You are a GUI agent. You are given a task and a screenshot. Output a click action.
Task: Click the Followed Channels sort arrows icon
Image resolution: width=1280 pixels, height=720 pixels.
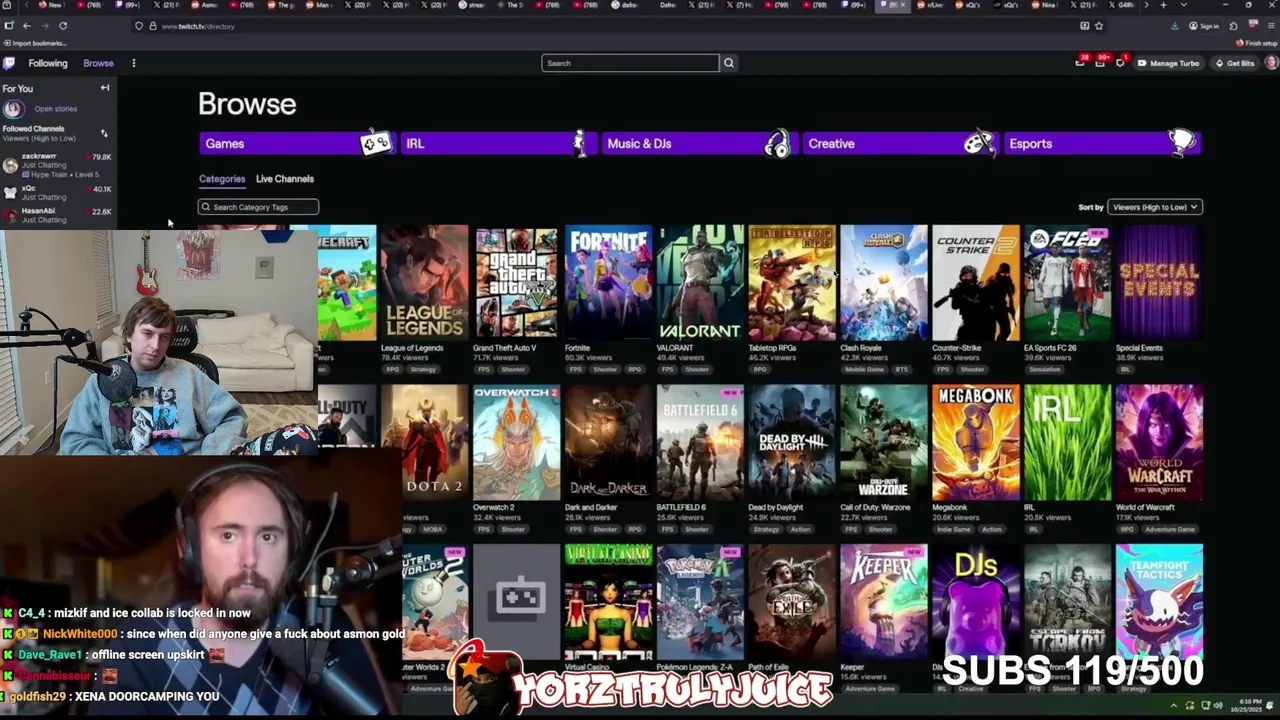pos(104,133)
